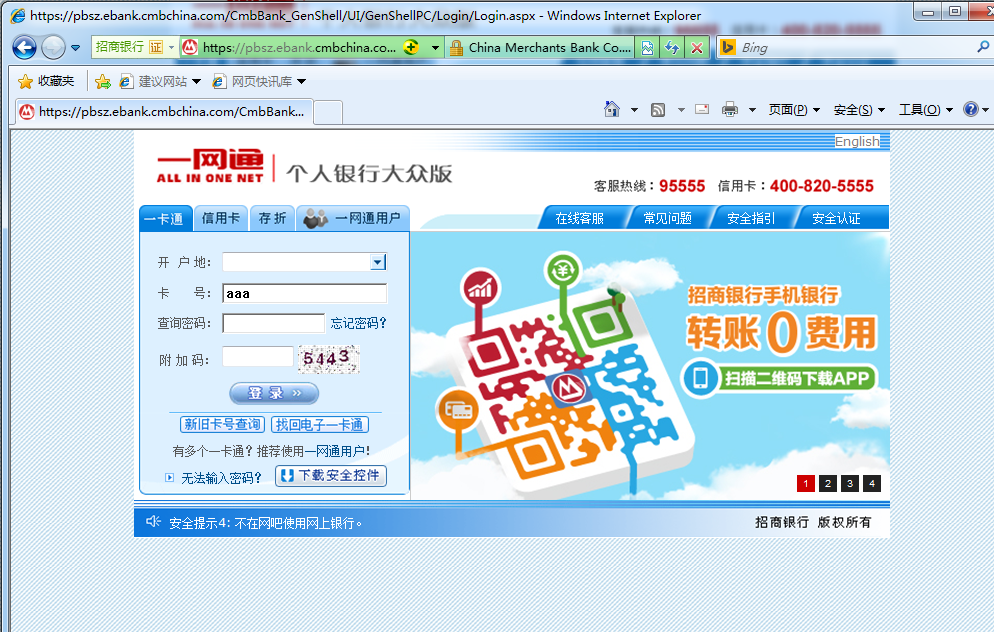Expand the Home button dropdown arrow
This screenshot has height=632, width=994.
pos(634,110)
